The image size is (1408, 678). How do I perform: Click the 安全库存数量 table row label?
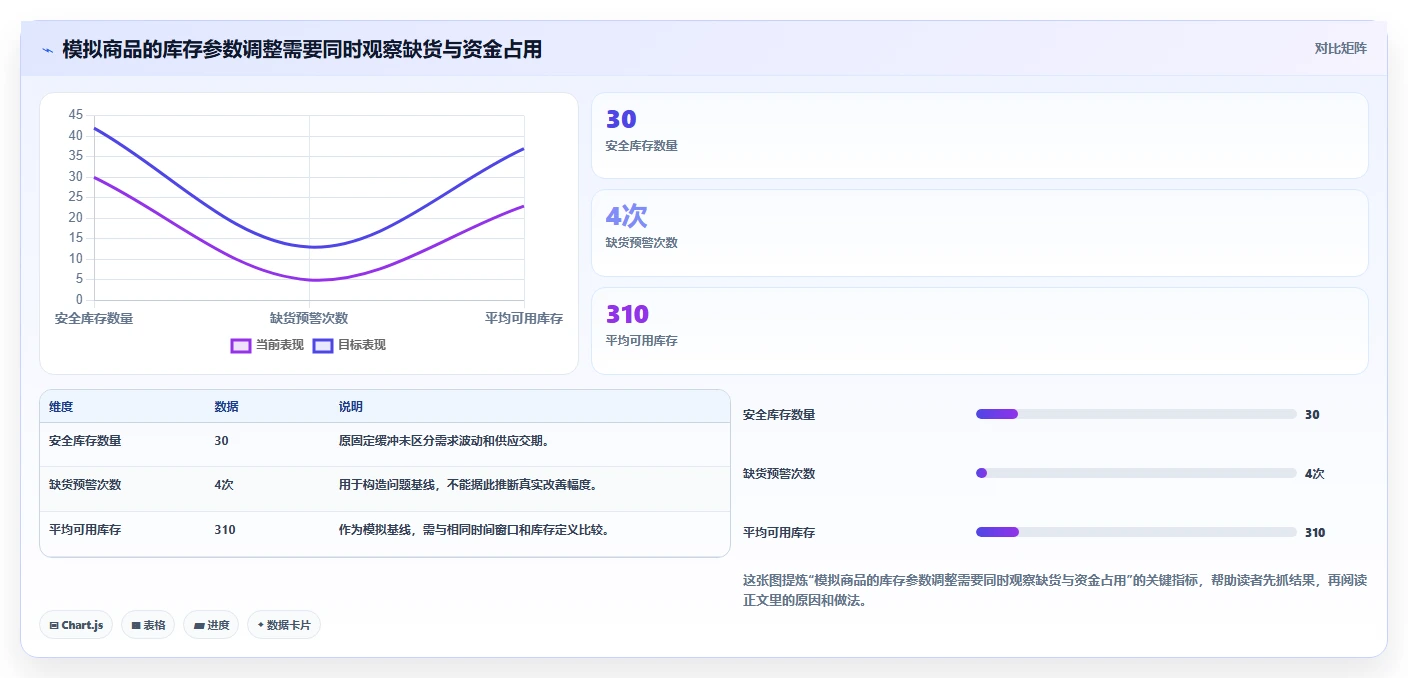pos(85,440)
